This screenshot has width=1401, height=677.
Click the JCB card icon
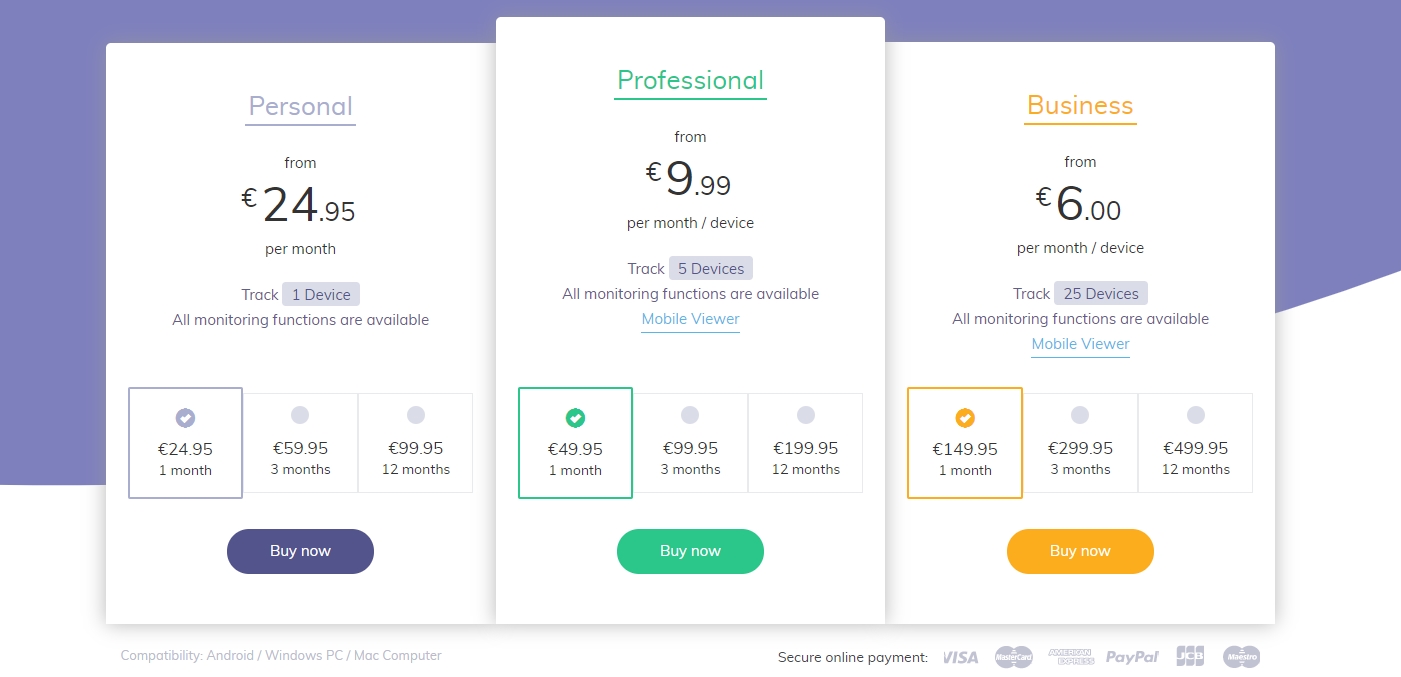point(1190,657)
